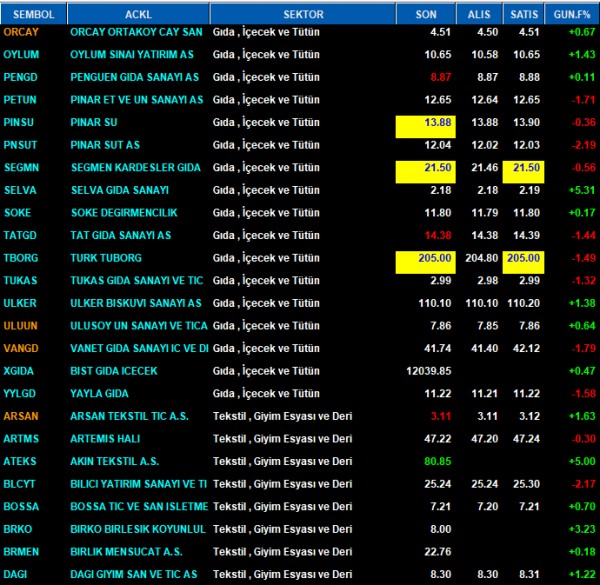
Task: Click highlighted 21.50 SON cell for SEGMN
Action: [426, 167]
